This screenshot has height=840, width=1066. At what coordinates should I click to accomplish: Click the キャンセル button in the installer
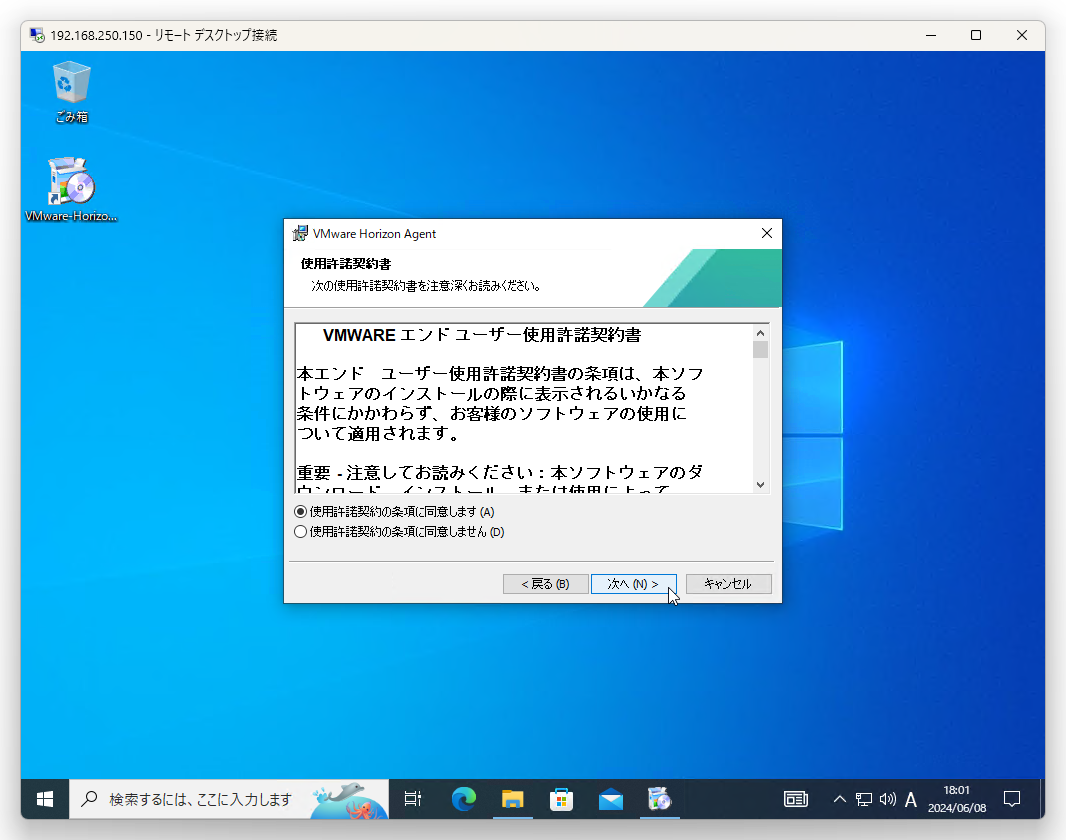(x=728, y=584)
